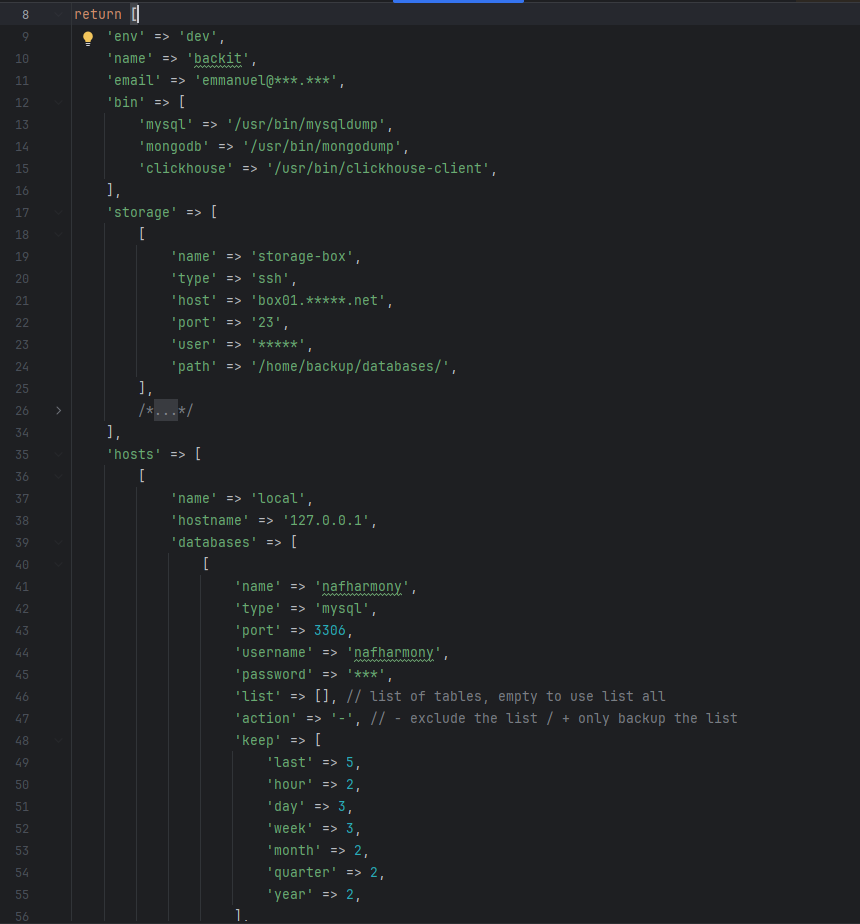Collapse the 'databases' array fold arrow

[x=59, y=542]
